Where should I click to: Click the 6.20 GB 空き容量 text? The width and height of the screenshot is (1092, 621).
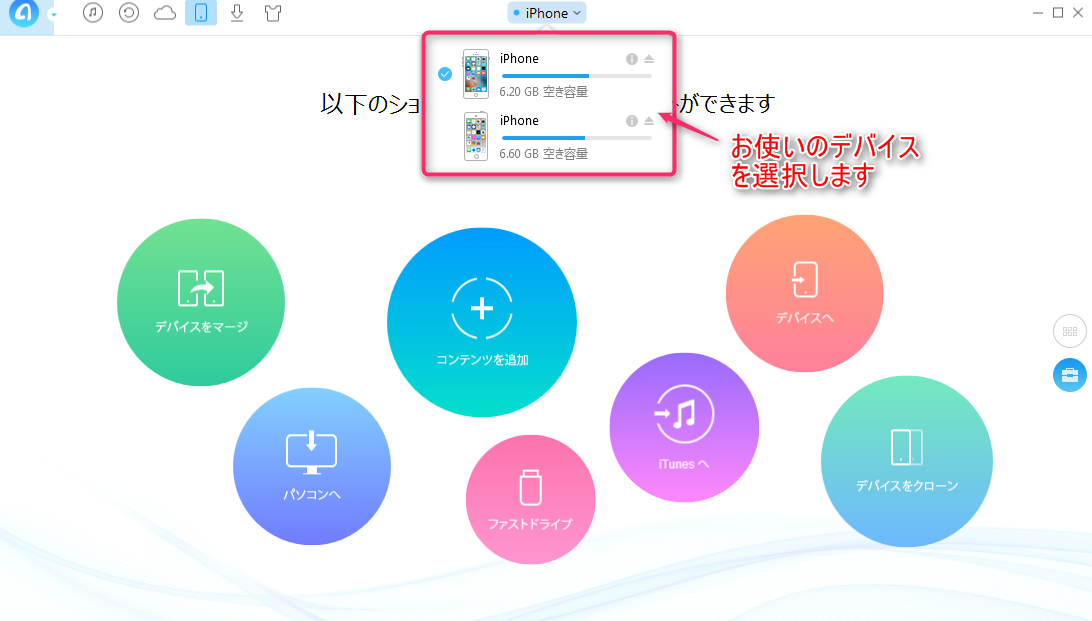pyautogui.click(x=543, y=91)
